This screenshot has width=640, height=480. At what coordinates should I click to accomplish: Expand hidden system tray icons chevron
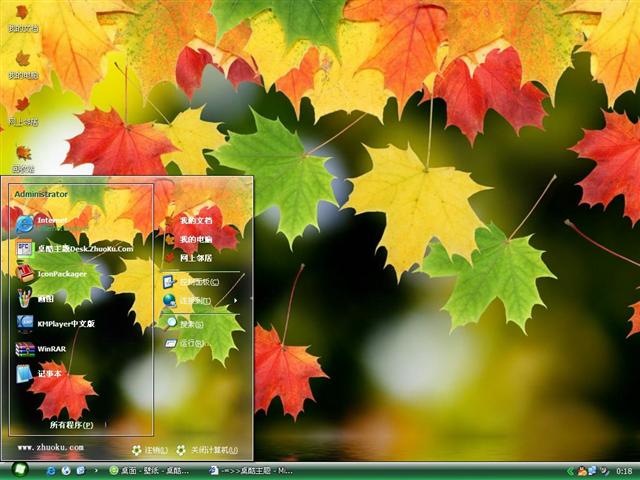coord(570,471)
